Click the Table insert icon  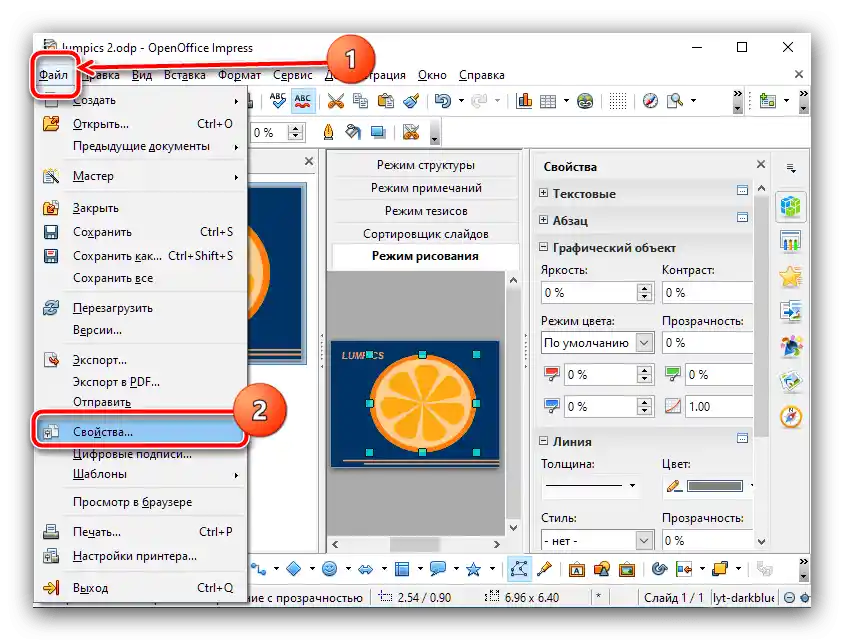point(548,101)
